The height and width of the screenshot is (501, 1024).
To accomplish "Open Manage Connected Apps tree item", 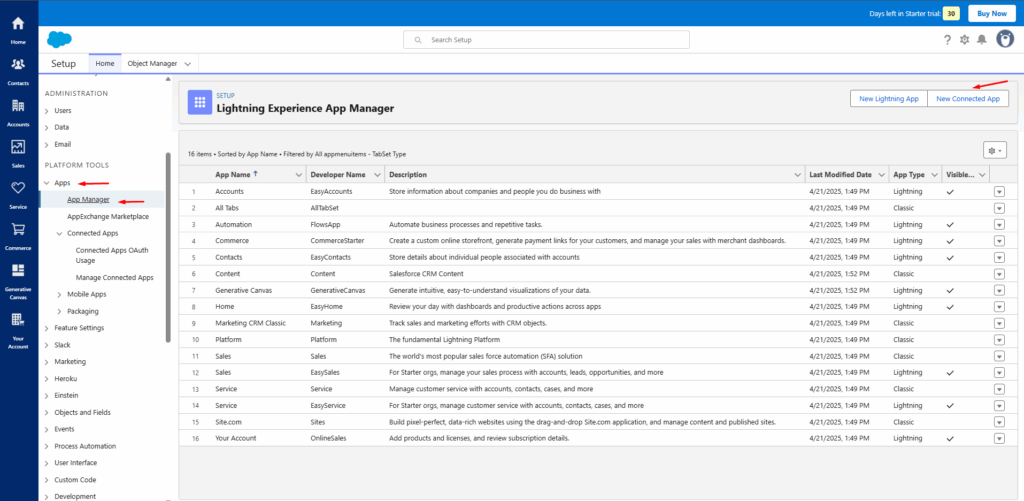I will click(x=115, y=277).
